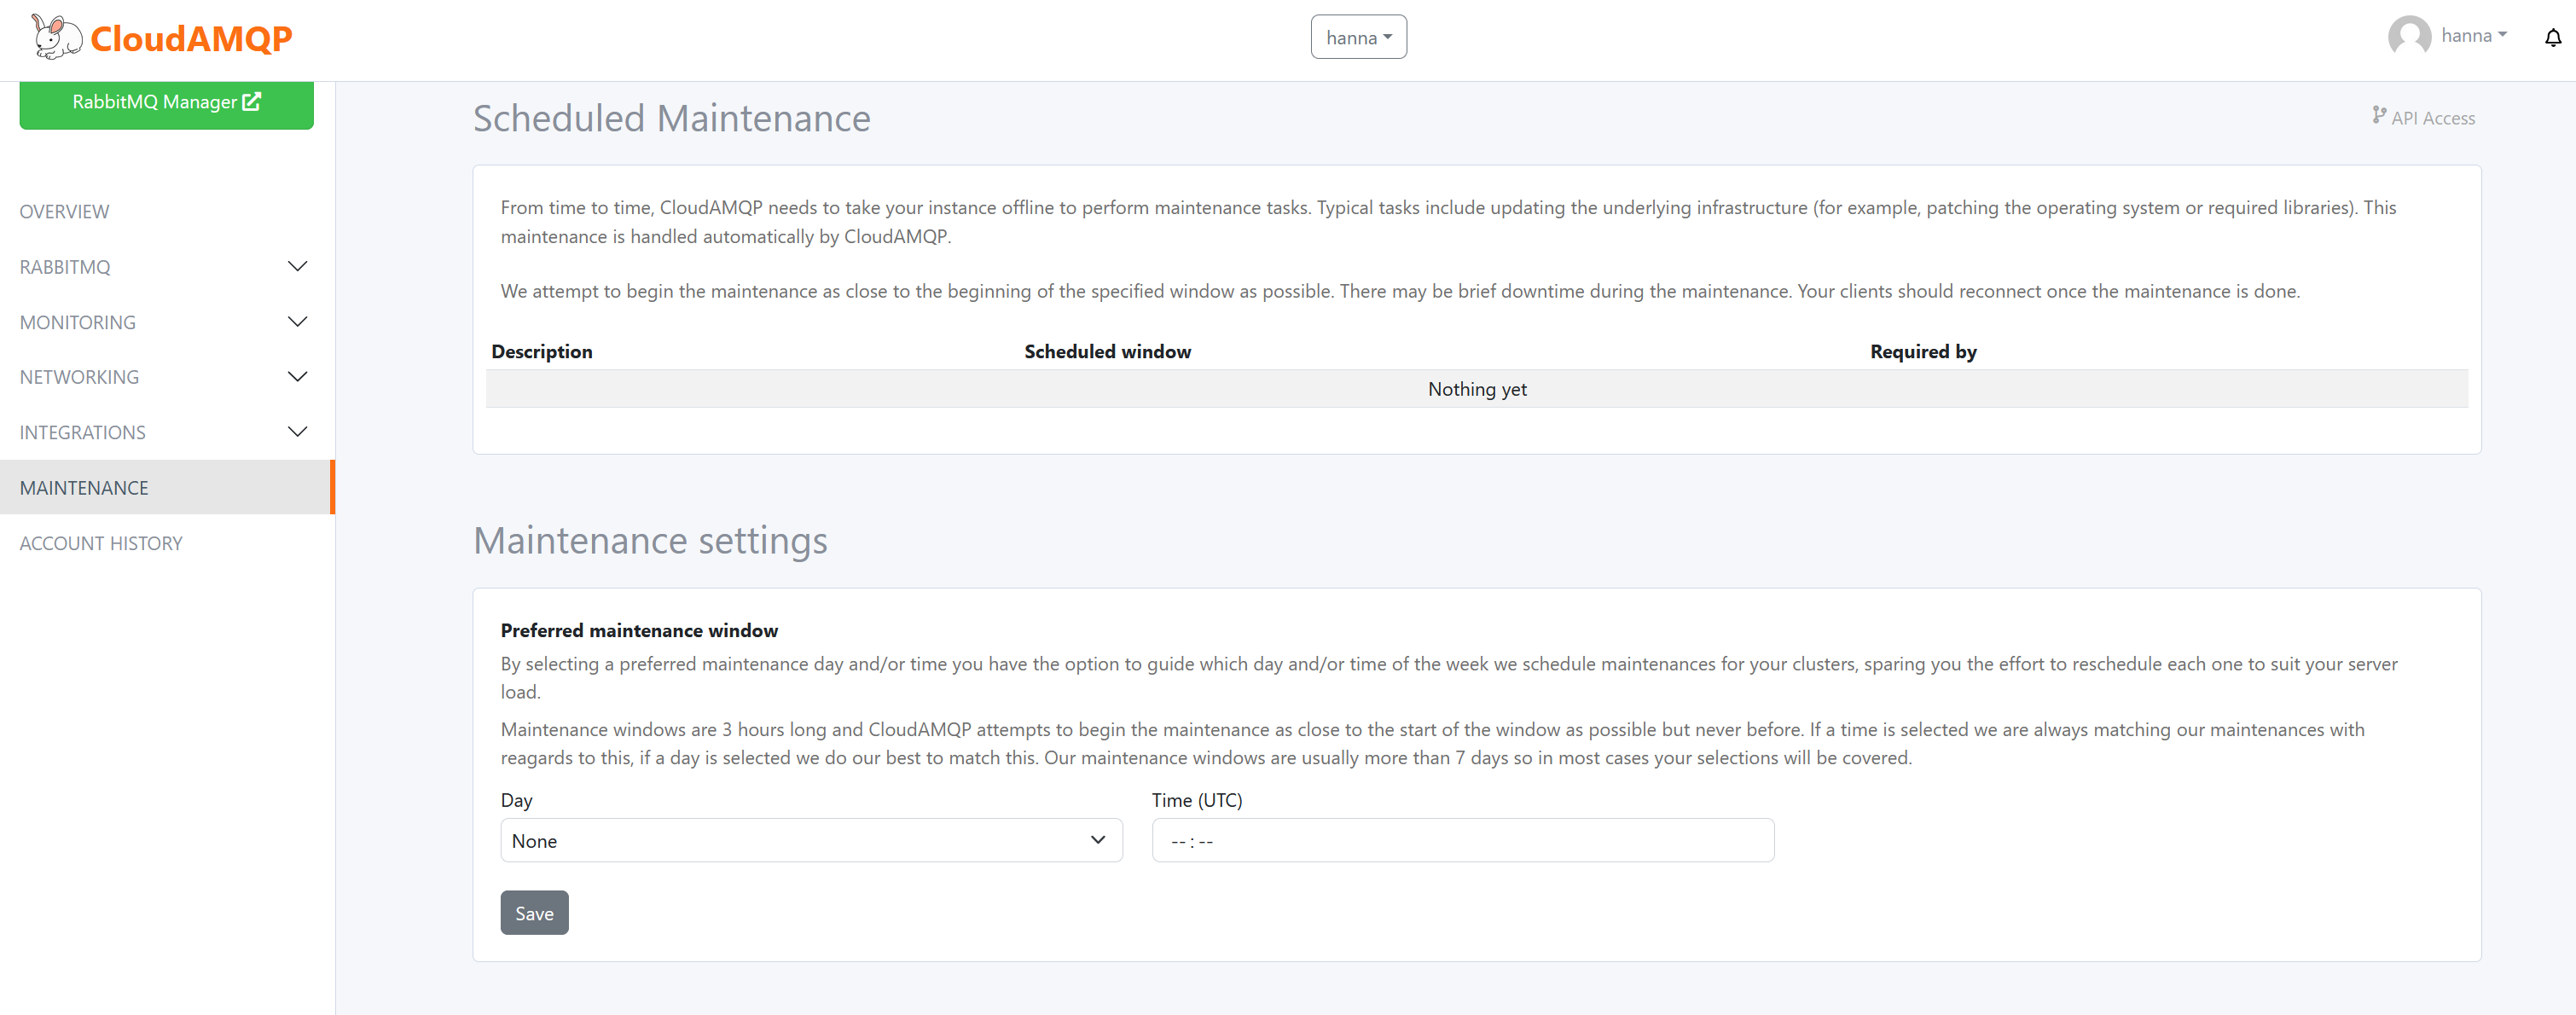Image resolution: width=2576 pixels, height=1015 pixels.
Task: Select the MAINTENANCE sidebar item
Action: point(167,487)
